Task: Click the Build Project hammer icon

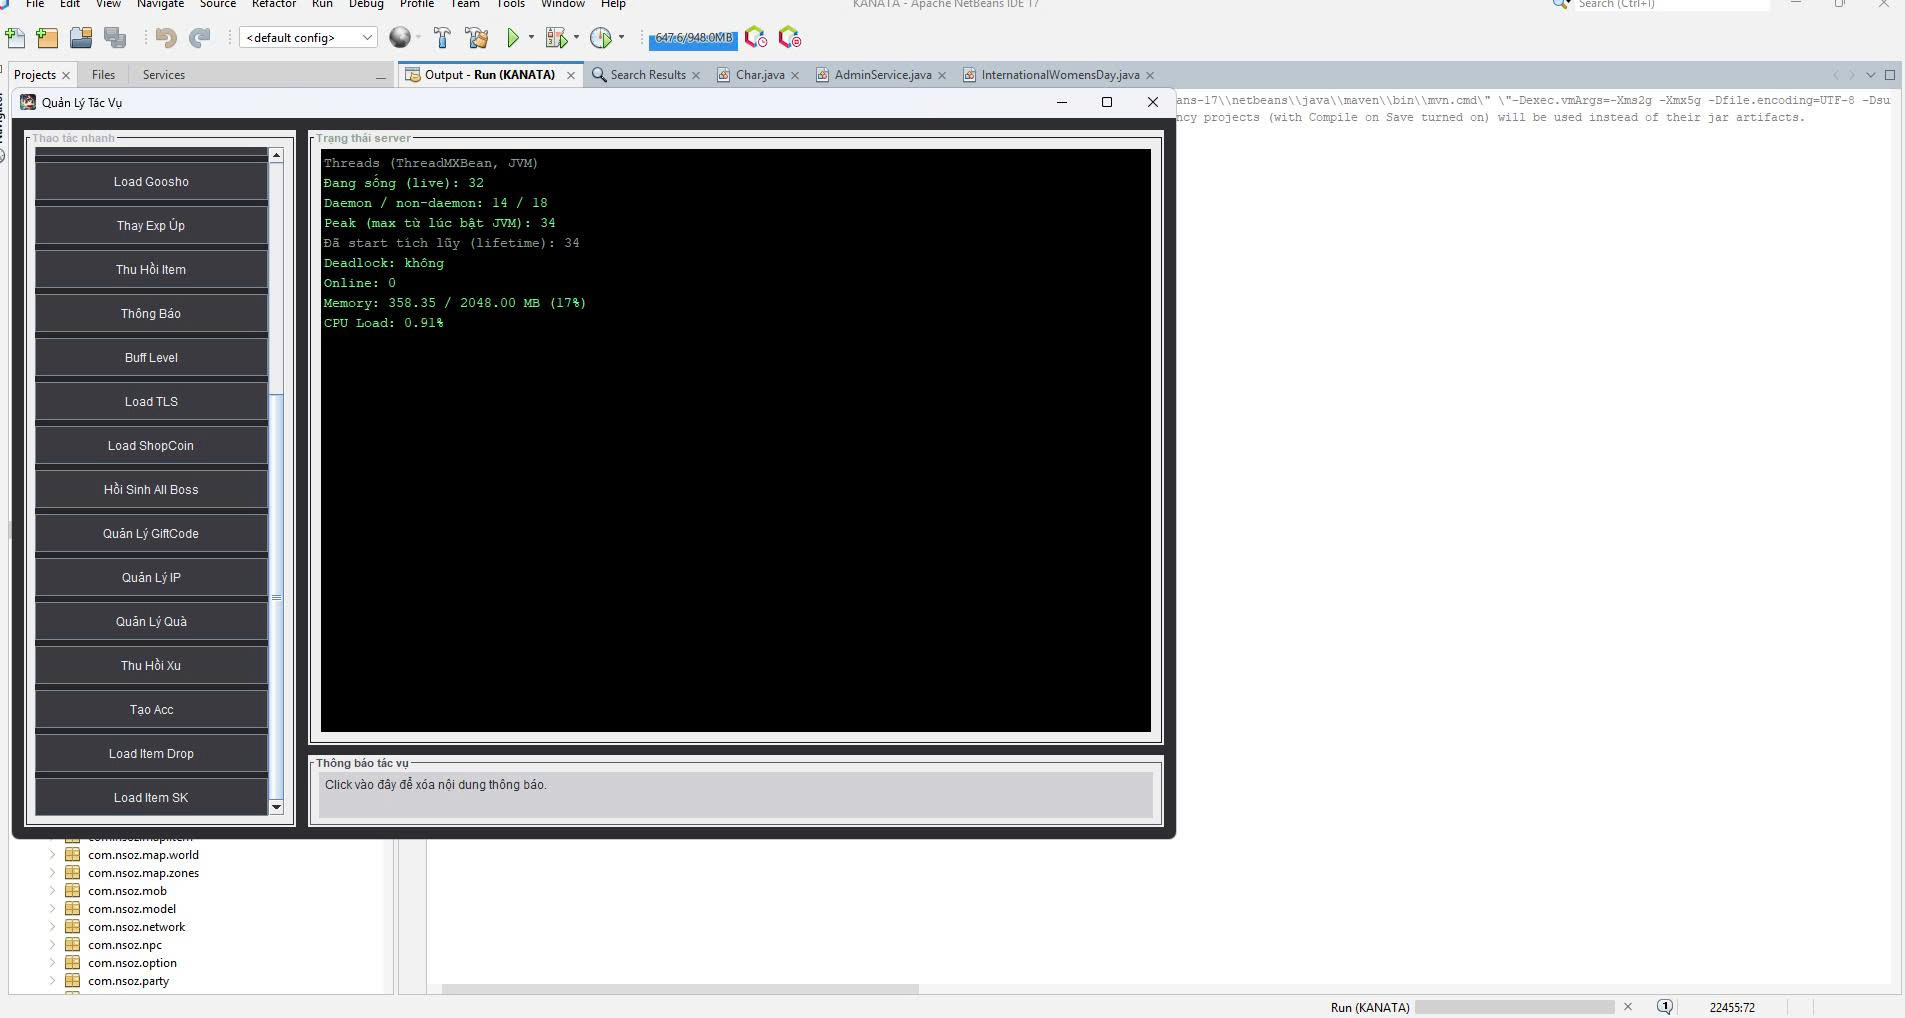Action: (442, 38)
